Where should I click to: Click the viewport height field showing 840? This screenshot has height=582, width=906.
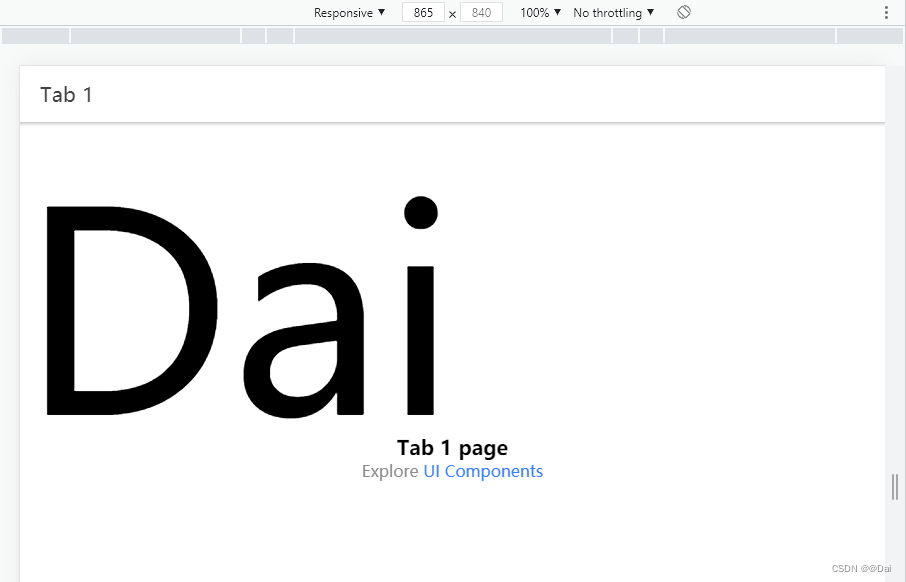pos(481,13)
